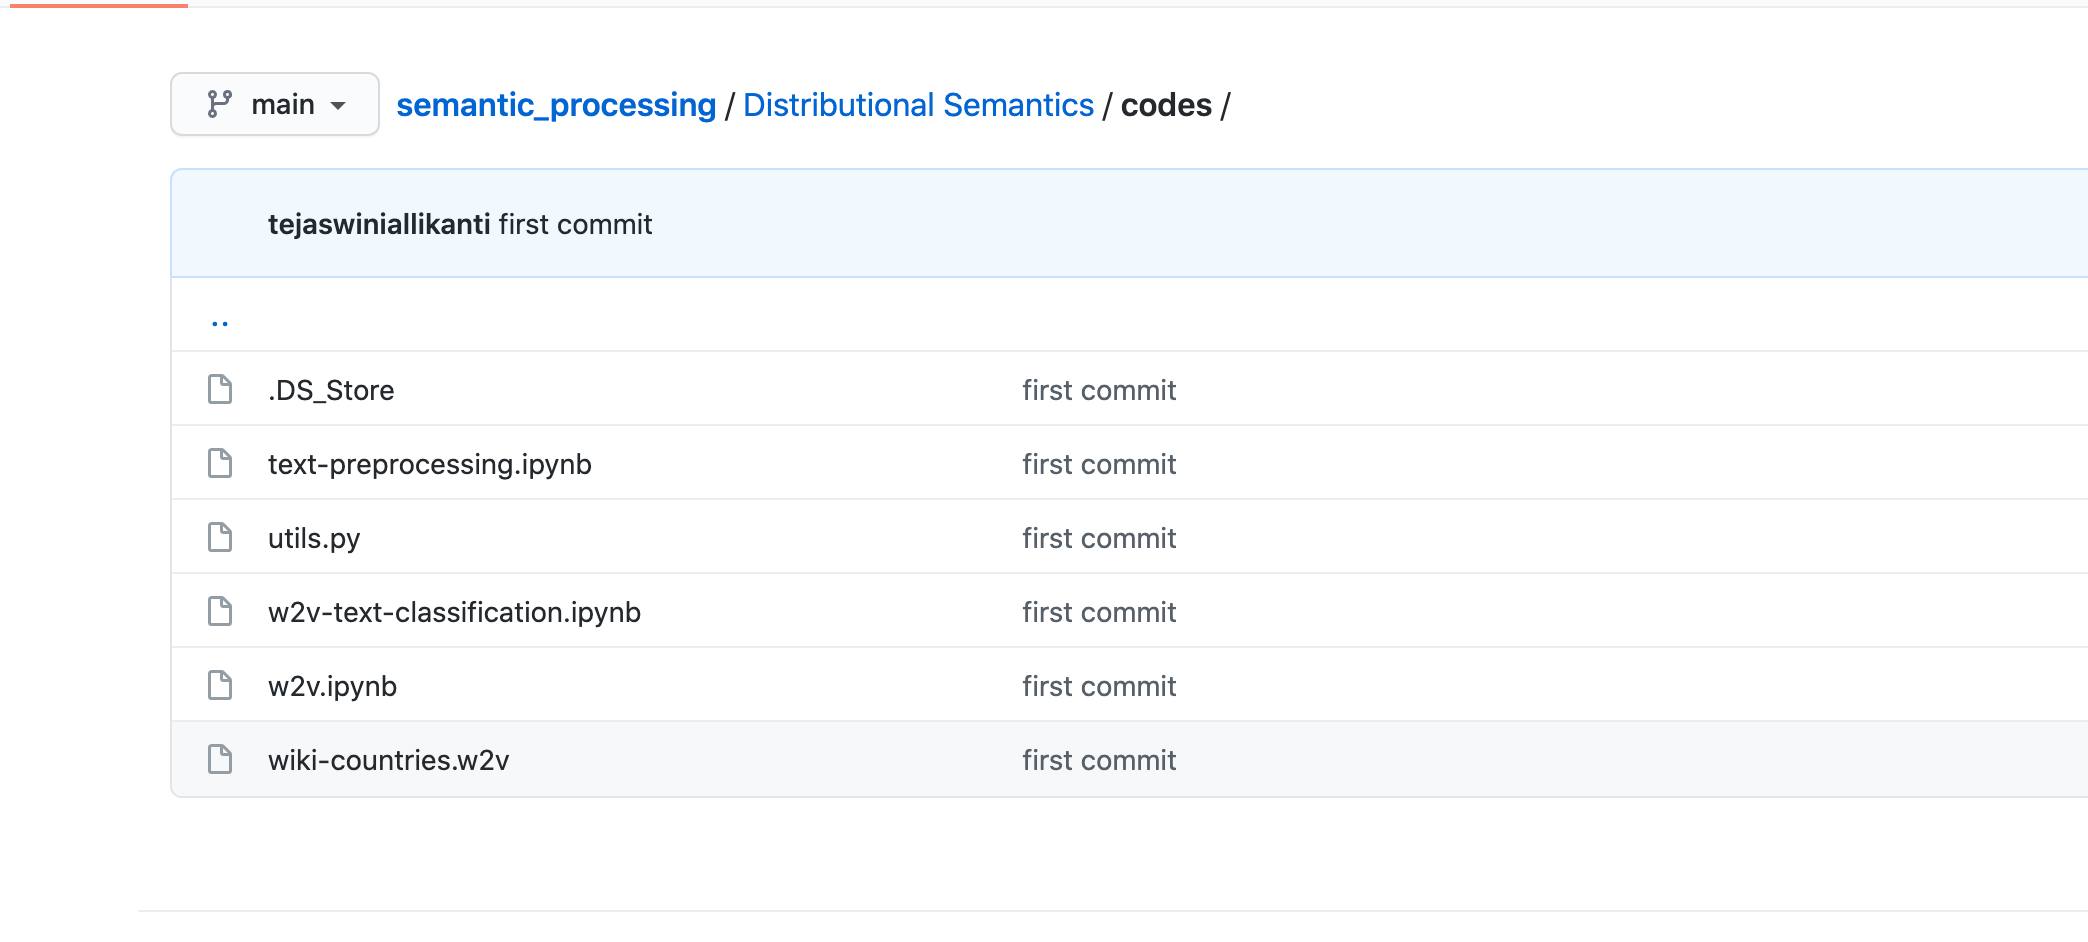View latest first commit in header
Viewport: 2088px width, 942px height.
[x=575, y=224]
